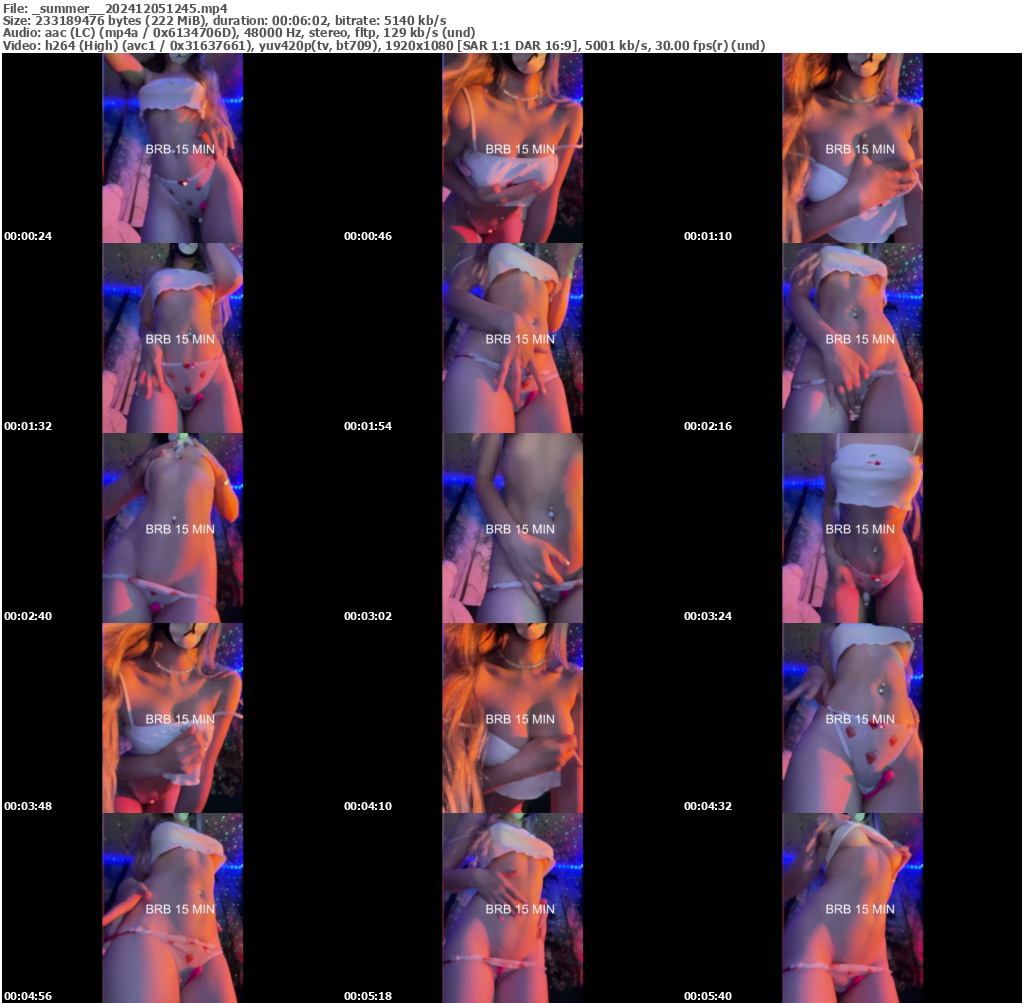1024x1003 pixels.
Task: Open the preview frame at 00:01:10
Action: [x=852, y=148]
